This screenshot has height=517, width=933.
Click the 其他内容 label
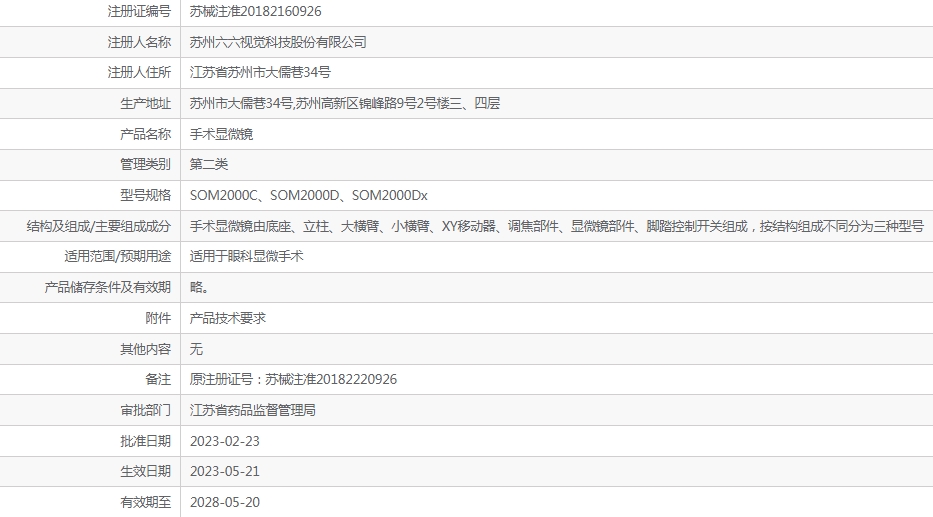146,349
